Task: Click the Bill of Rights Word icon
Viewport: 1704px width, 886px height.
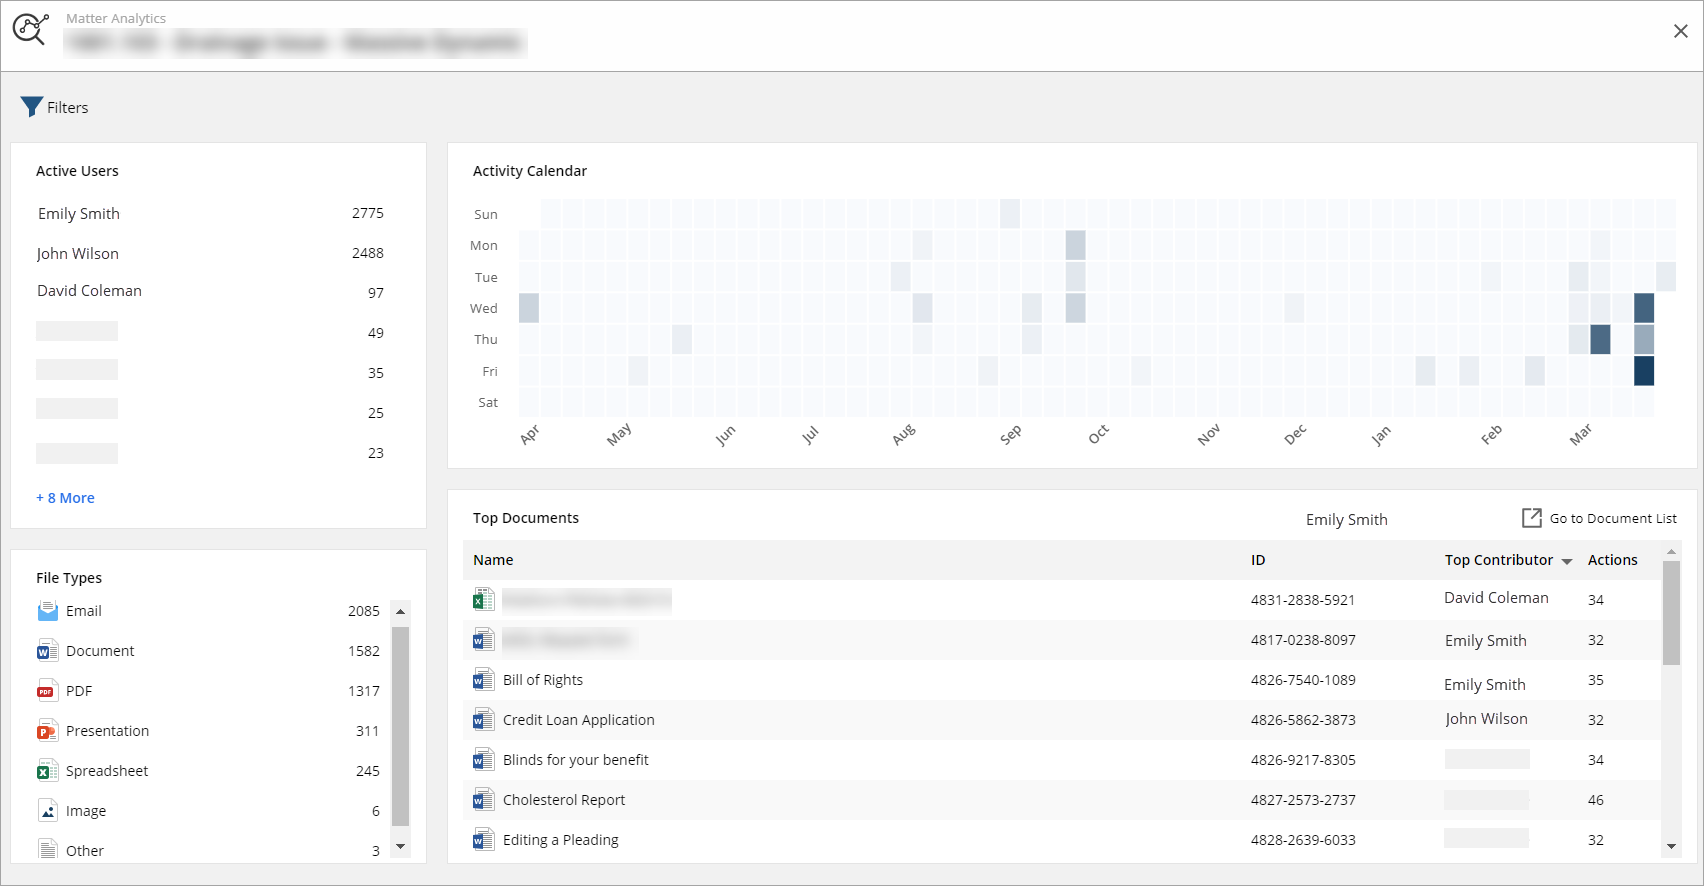Action: (484, 679)
